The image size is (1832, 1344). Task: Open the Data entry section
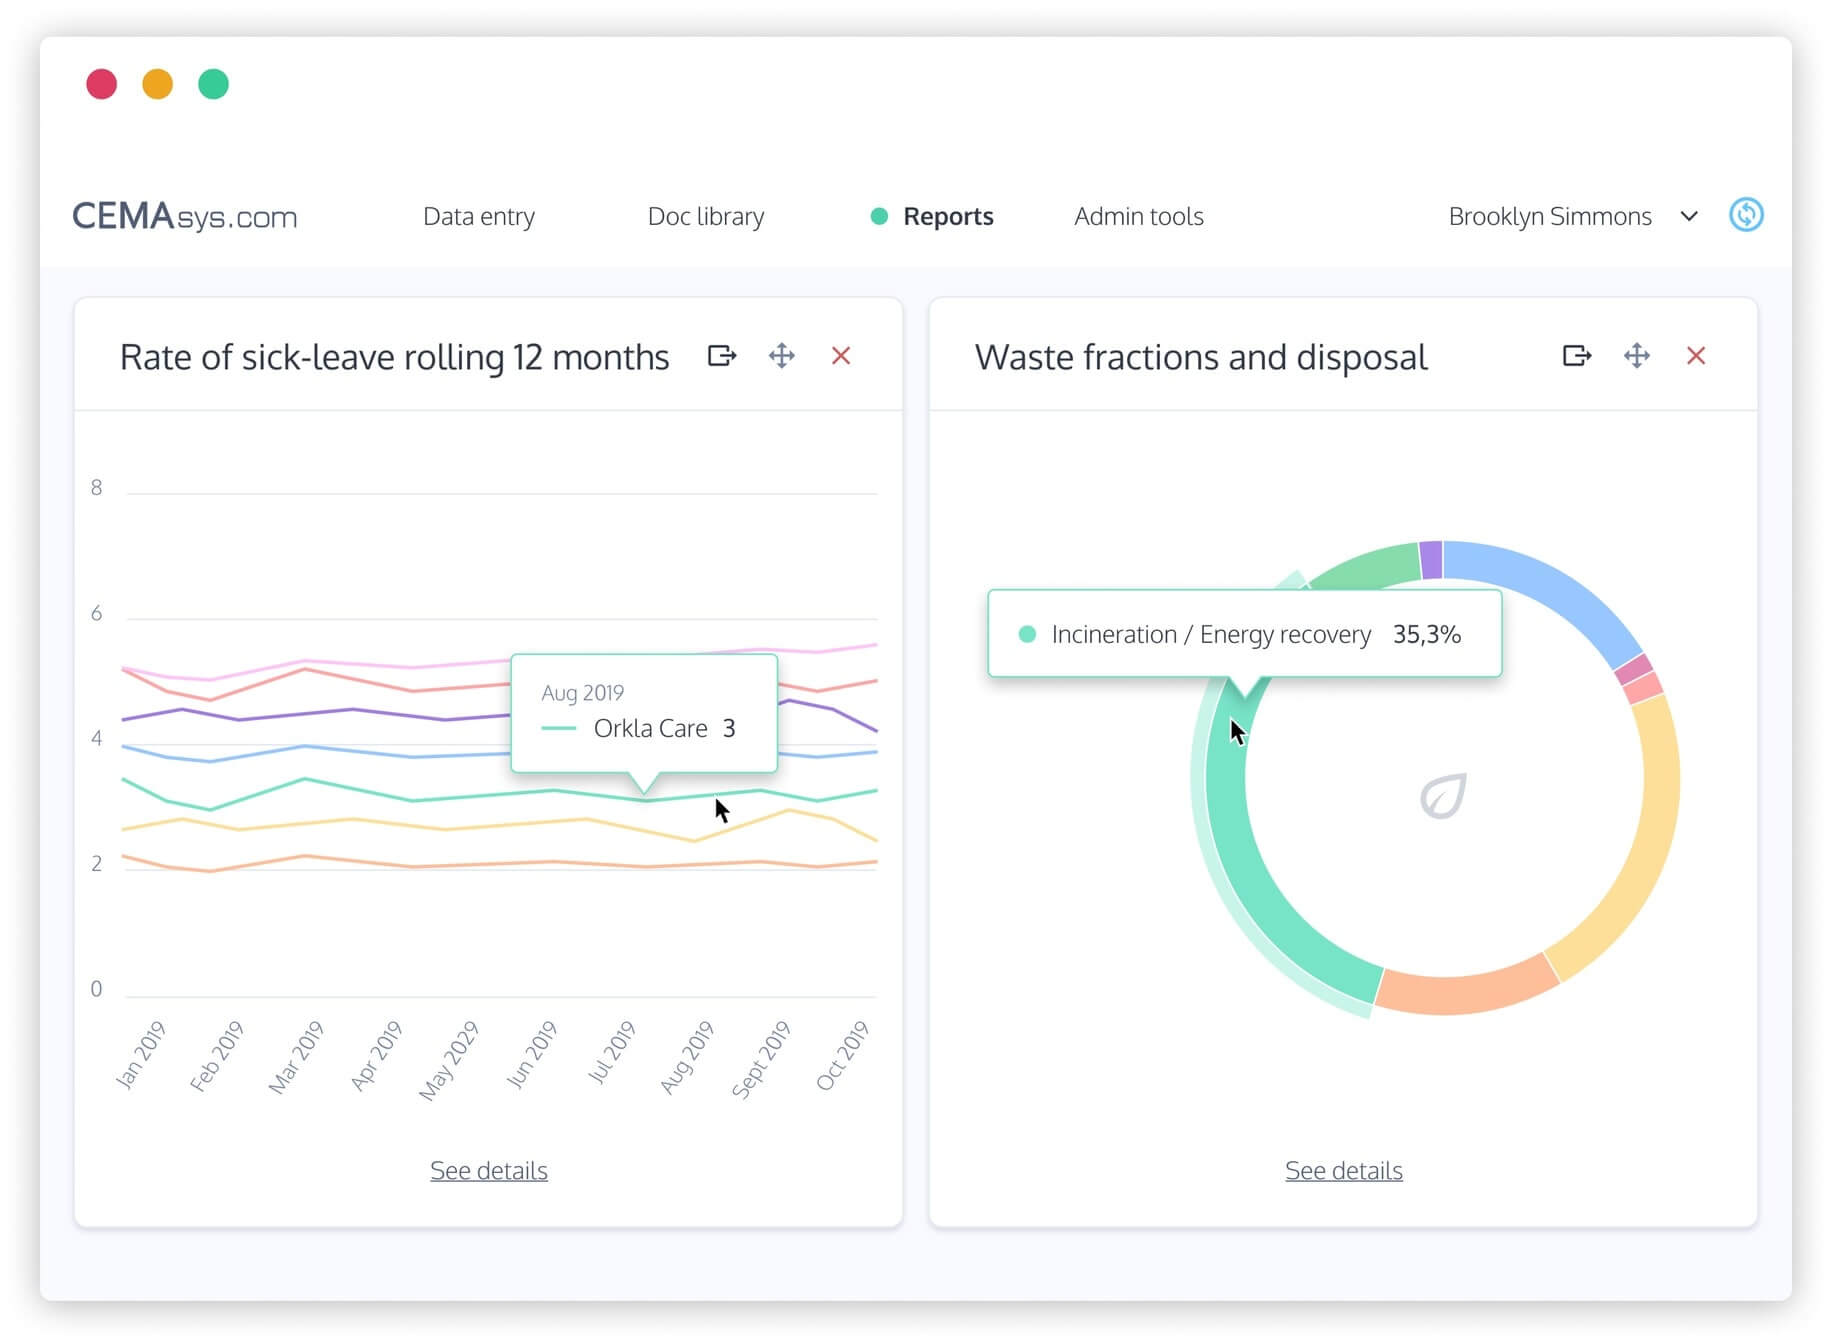click(x=479, y=216)
